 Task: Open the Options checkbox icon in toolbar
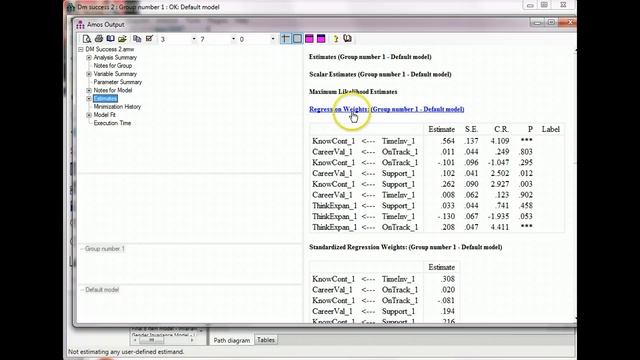(x=149, y=39)
